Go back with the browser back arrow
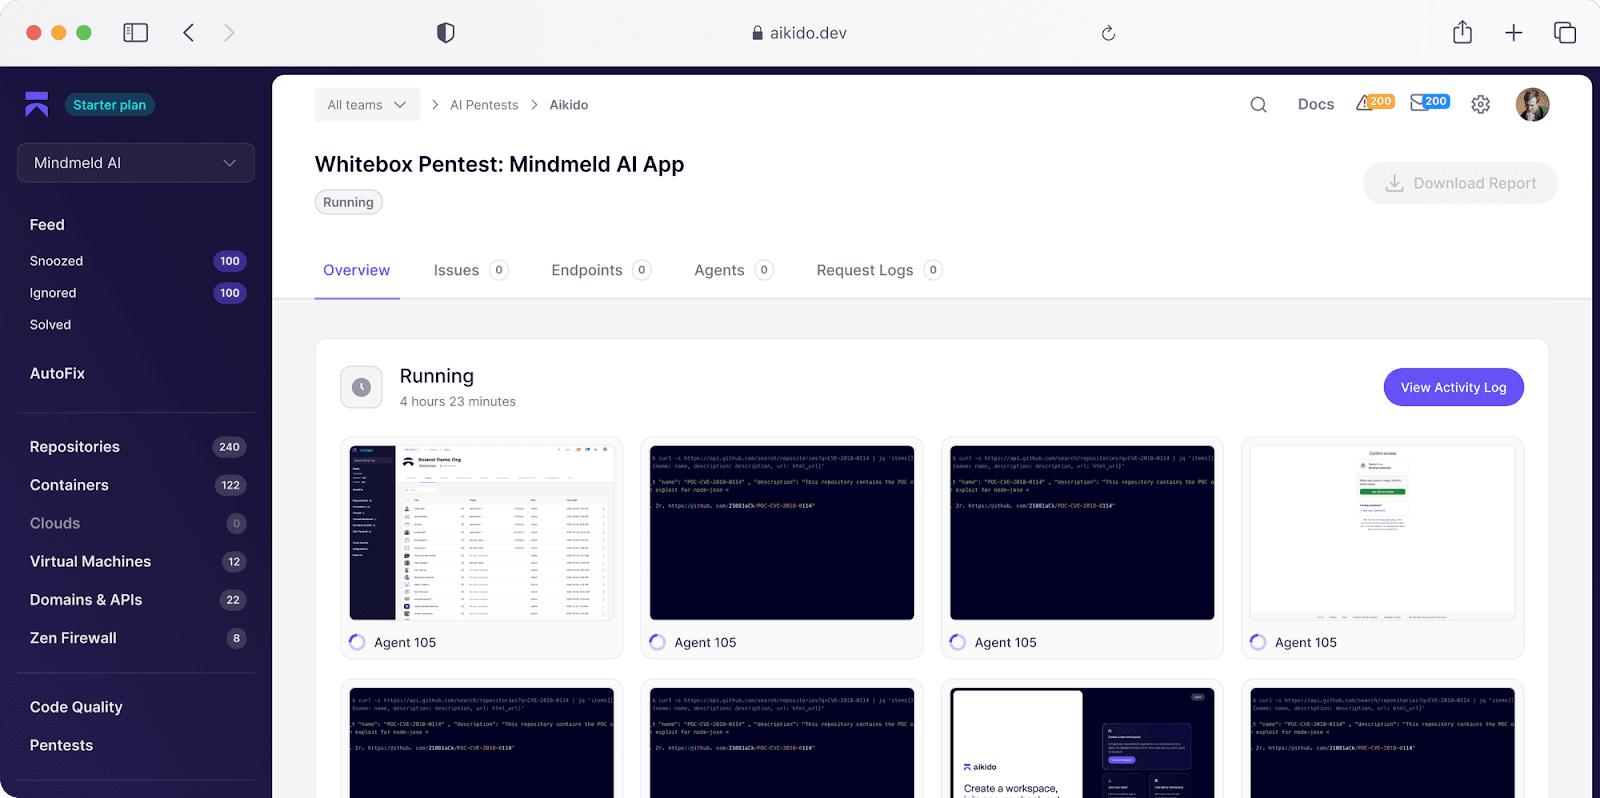 188,33
